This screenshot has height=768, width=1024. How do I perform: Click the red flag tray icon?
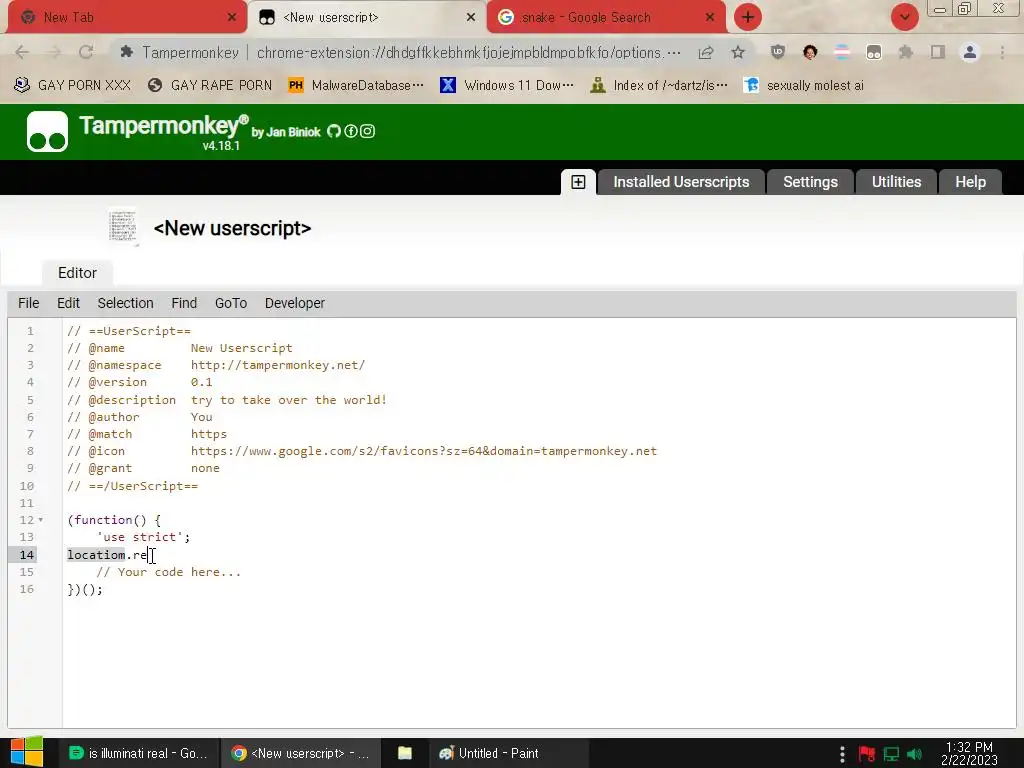(867, 754)
